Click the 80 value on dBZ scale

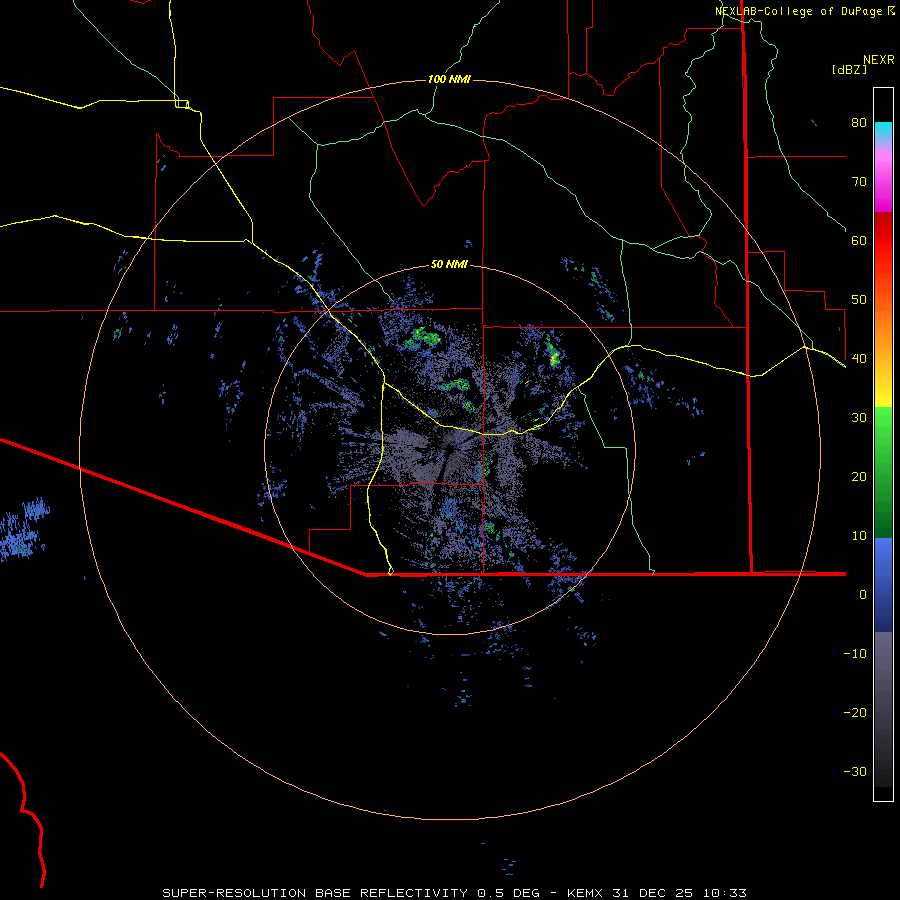(x=859, y=122)
